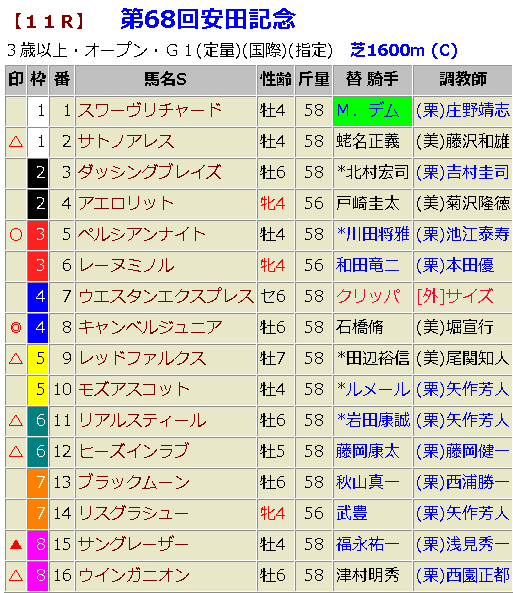
Task: Click course text 芝1600m (C)
Action: click(x=404, y=50)
